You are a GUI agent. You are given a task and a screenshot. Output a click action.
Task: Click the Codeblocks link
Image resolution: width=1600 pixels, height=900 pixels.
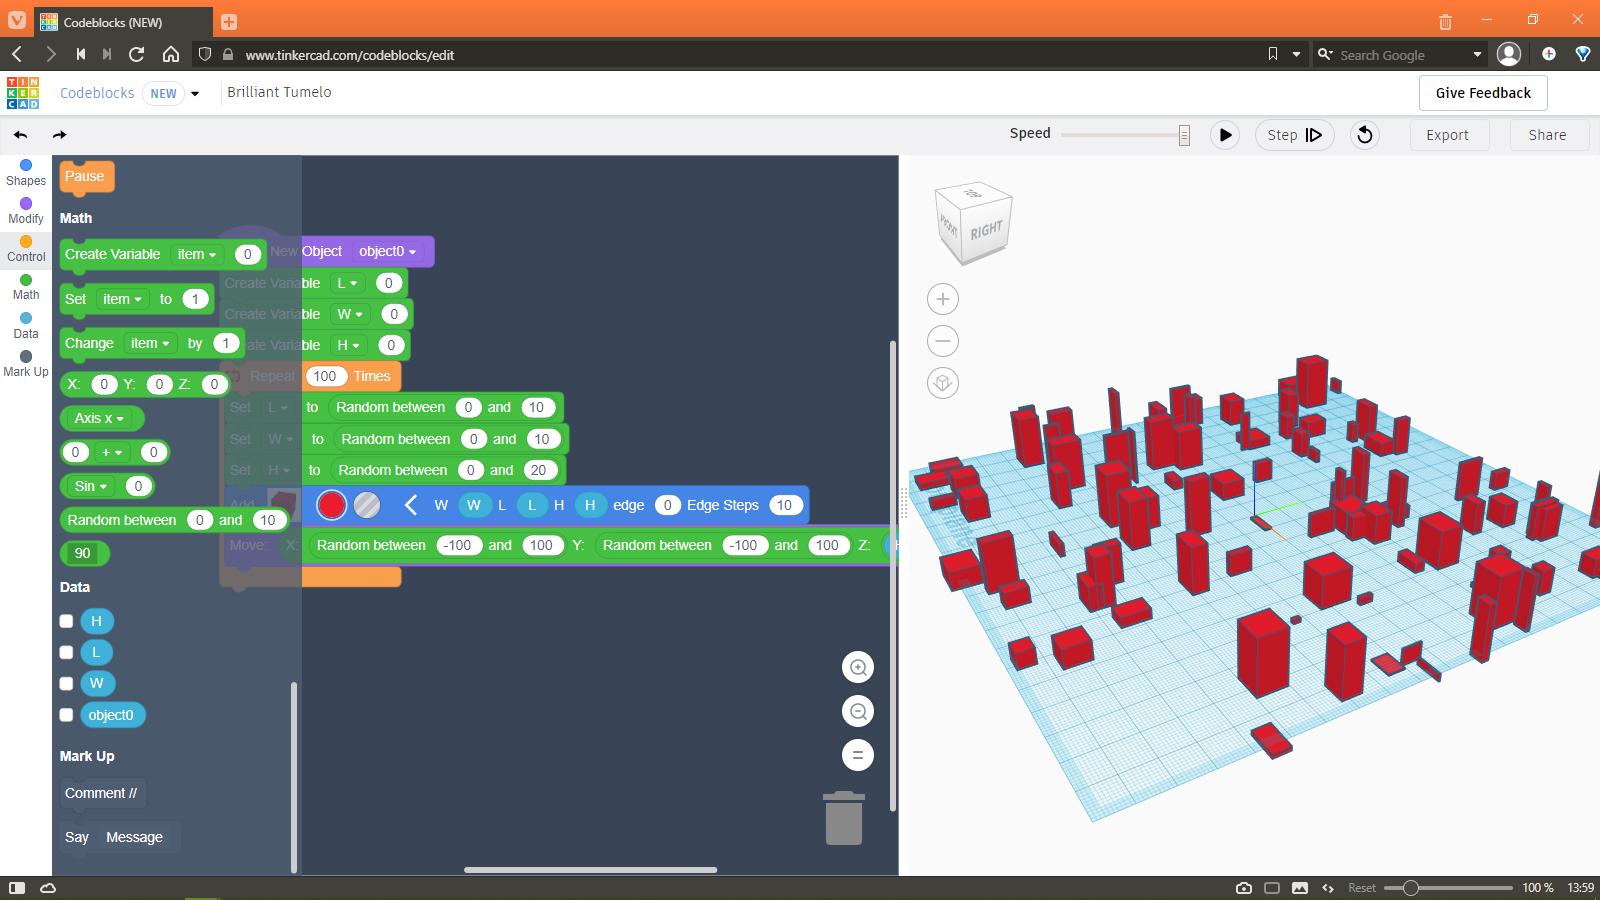pyautogui.click(x=97, y=93)
